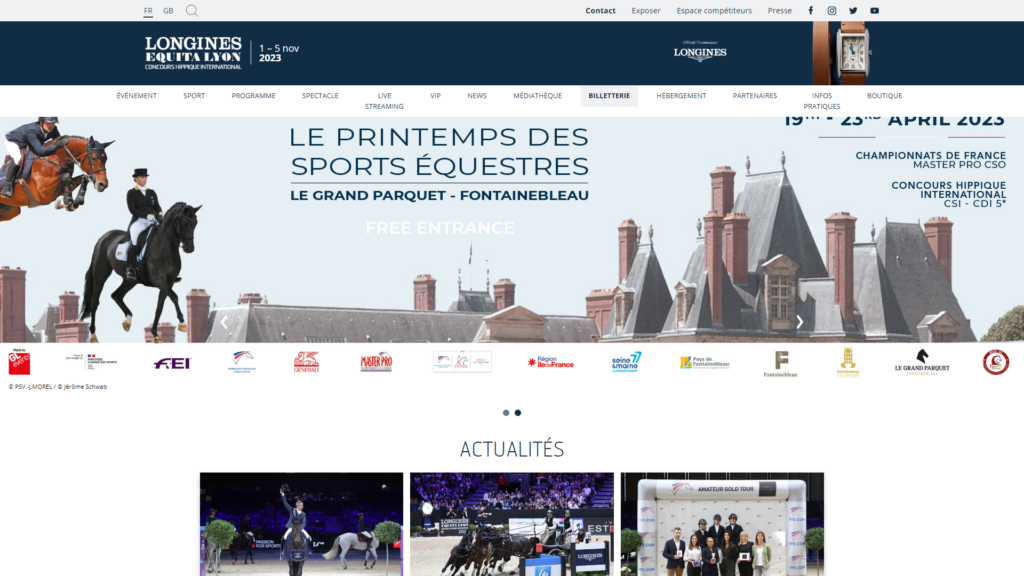
Task: Select the first carousel dot
Action: coord(506,413)
